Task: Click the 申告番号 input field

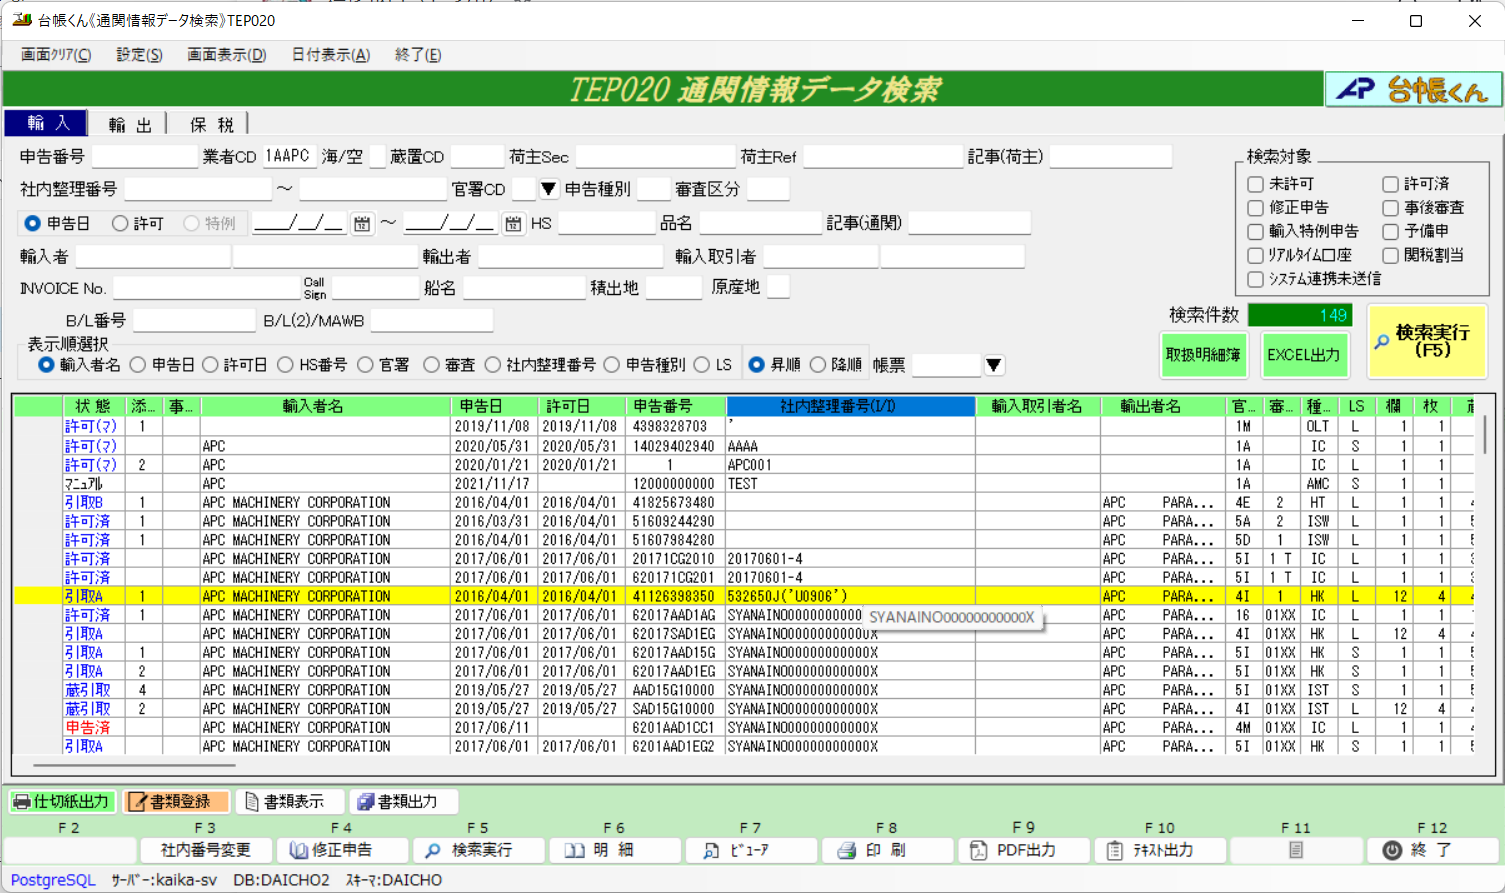Action: pos(145,157)
